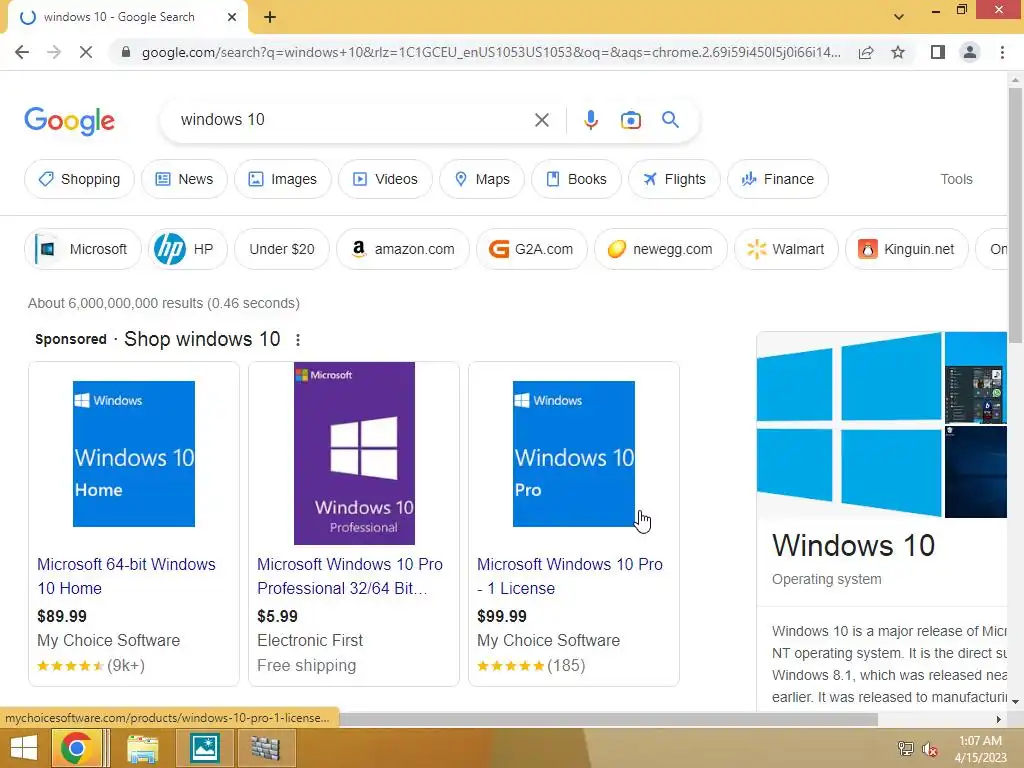Screen dimensions: 1024x768
Task: Select the Walmart chip
Action: click(786, 249)
